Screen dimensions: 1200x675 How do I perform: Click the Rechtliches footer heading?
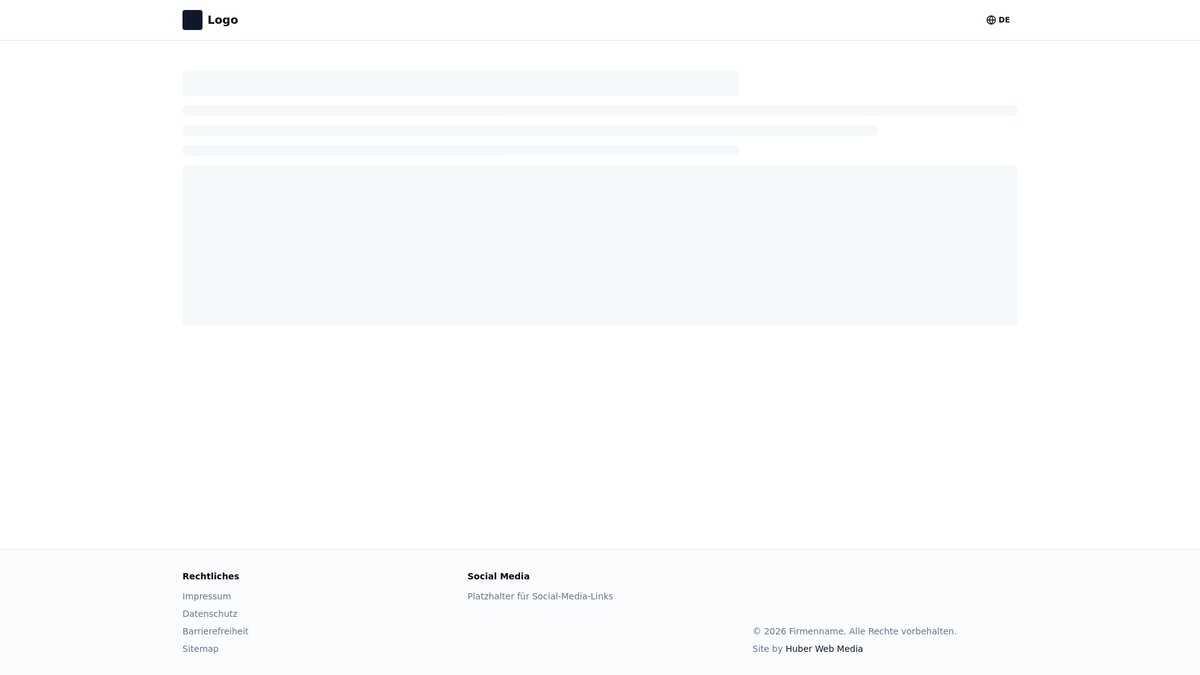click(211, 576)
